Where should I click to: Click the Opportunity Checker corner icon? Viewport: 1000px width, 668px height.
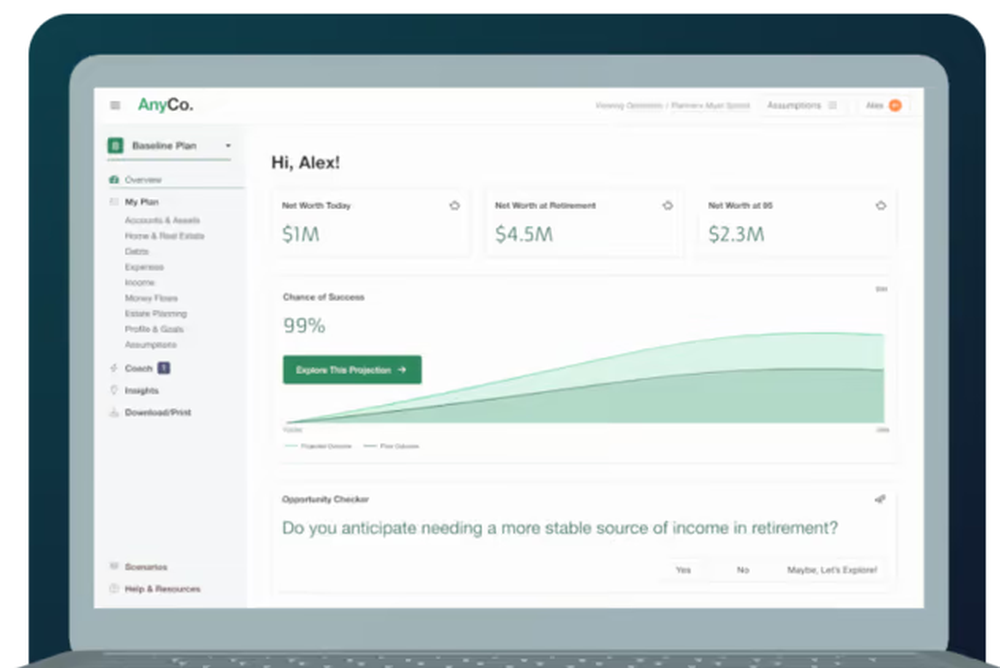(x=880, y=499)
